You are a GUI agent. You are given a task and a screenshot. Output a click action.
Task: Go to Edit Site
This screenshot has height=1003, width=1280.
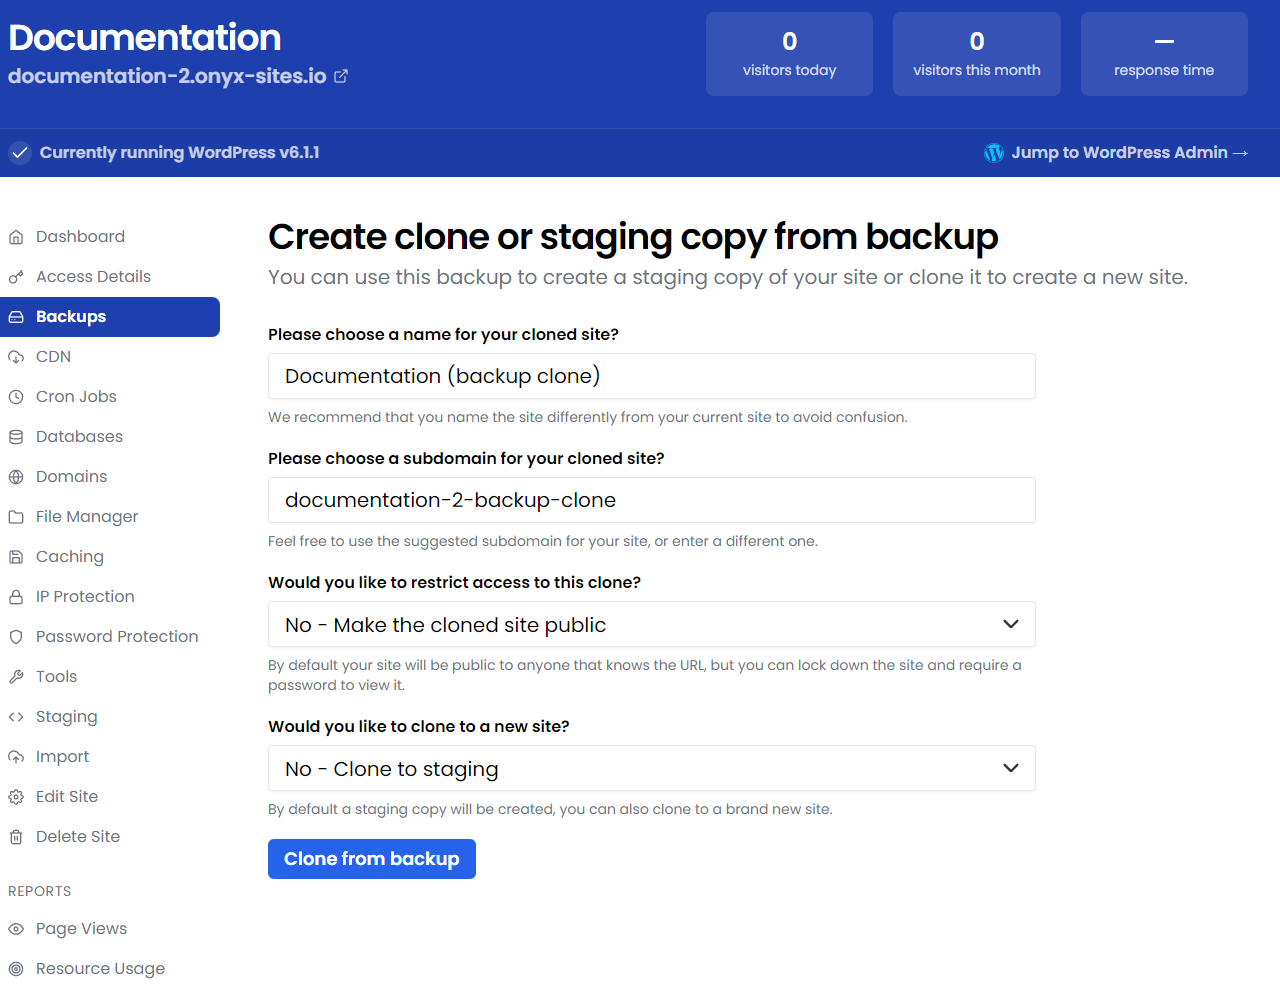coord(110,797)
